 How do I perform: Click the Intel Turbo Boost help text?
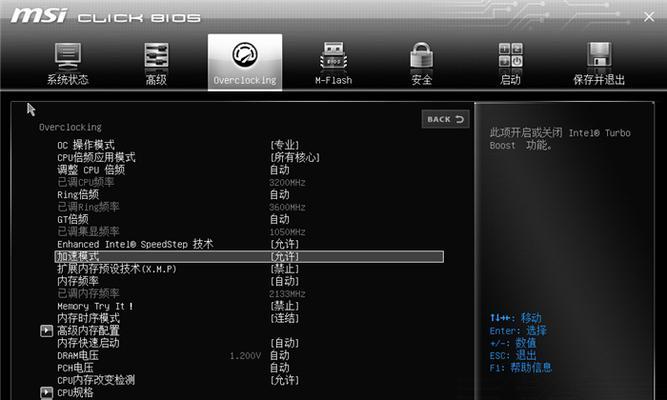point(560,139)
